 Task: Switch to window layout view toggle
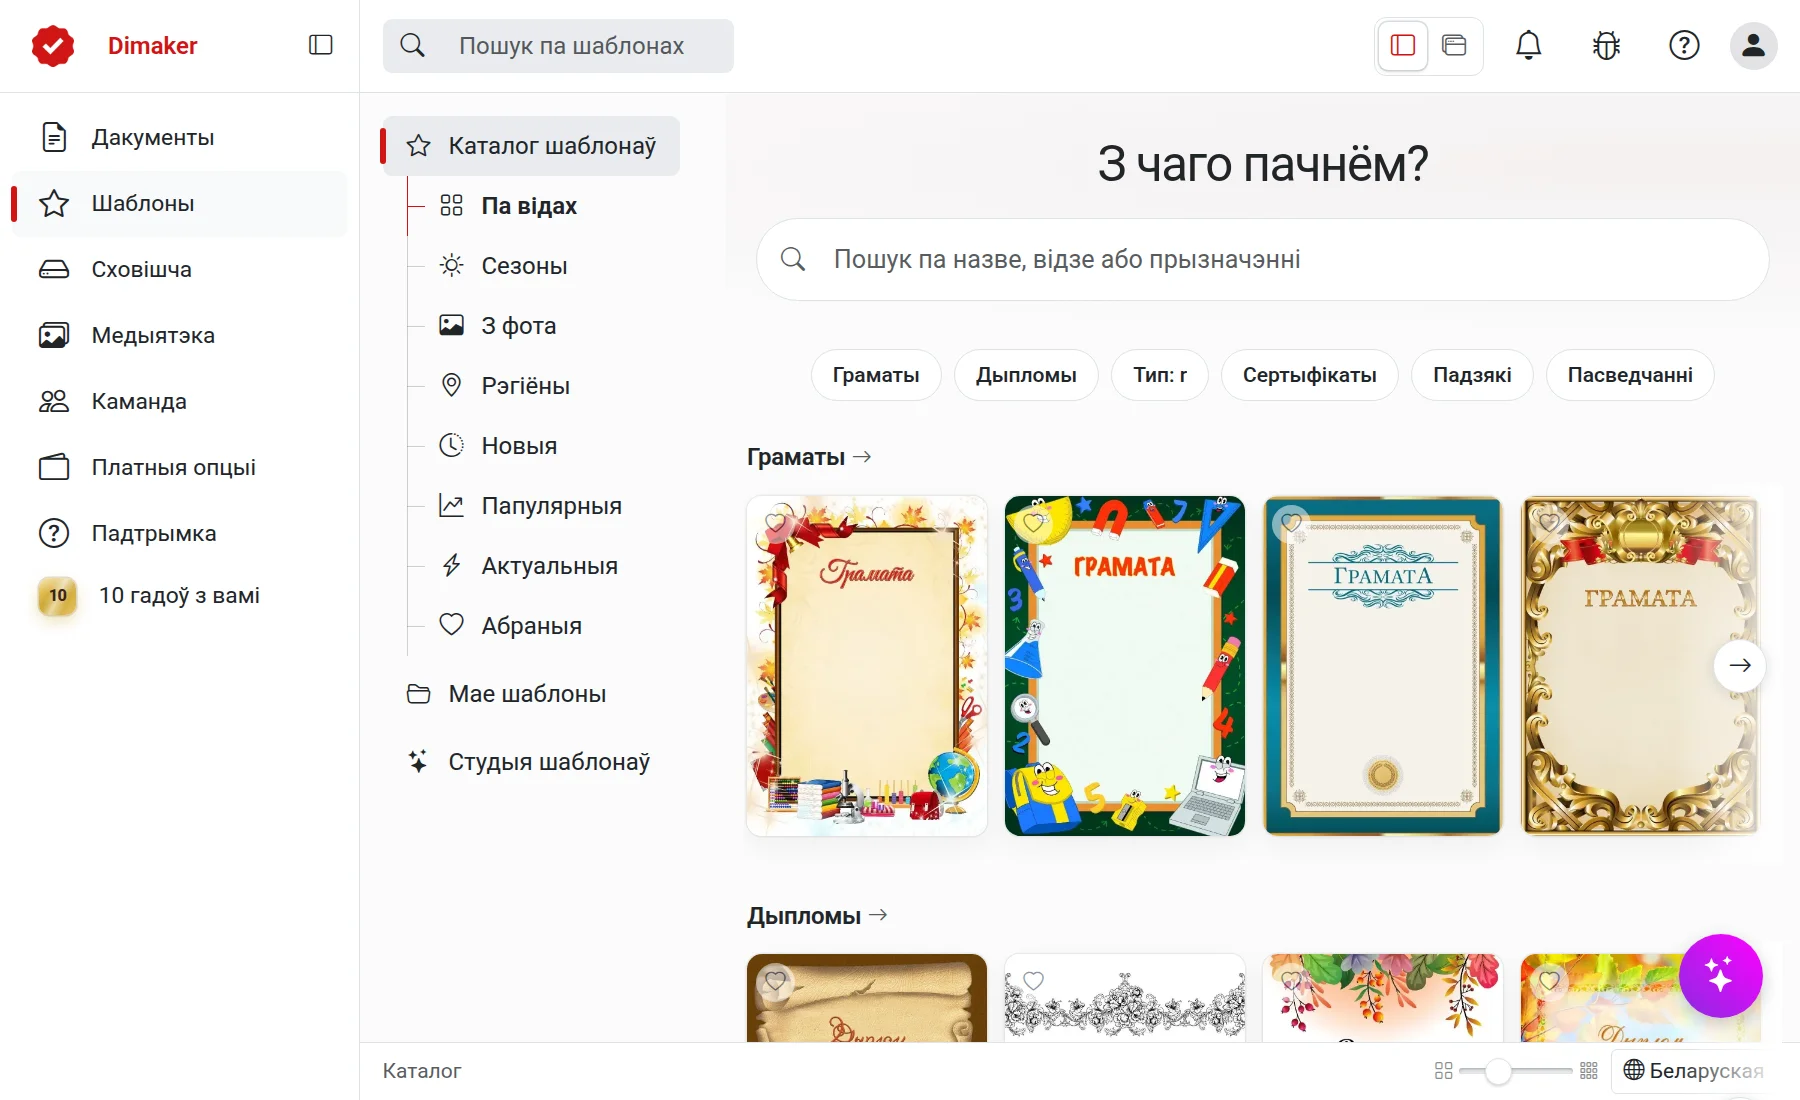[x=1454, y=45]
